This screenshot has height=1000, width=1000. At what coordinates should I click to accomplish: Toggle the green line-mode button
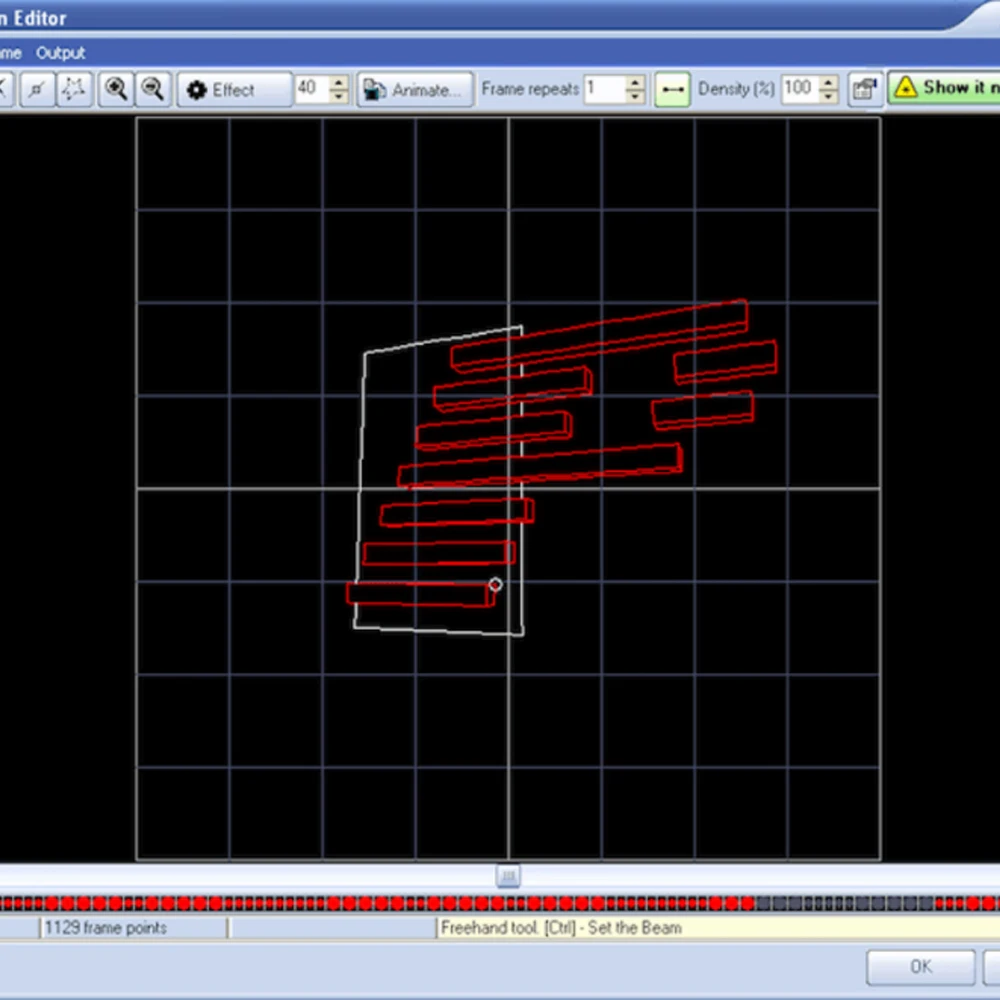pos(672,89)
